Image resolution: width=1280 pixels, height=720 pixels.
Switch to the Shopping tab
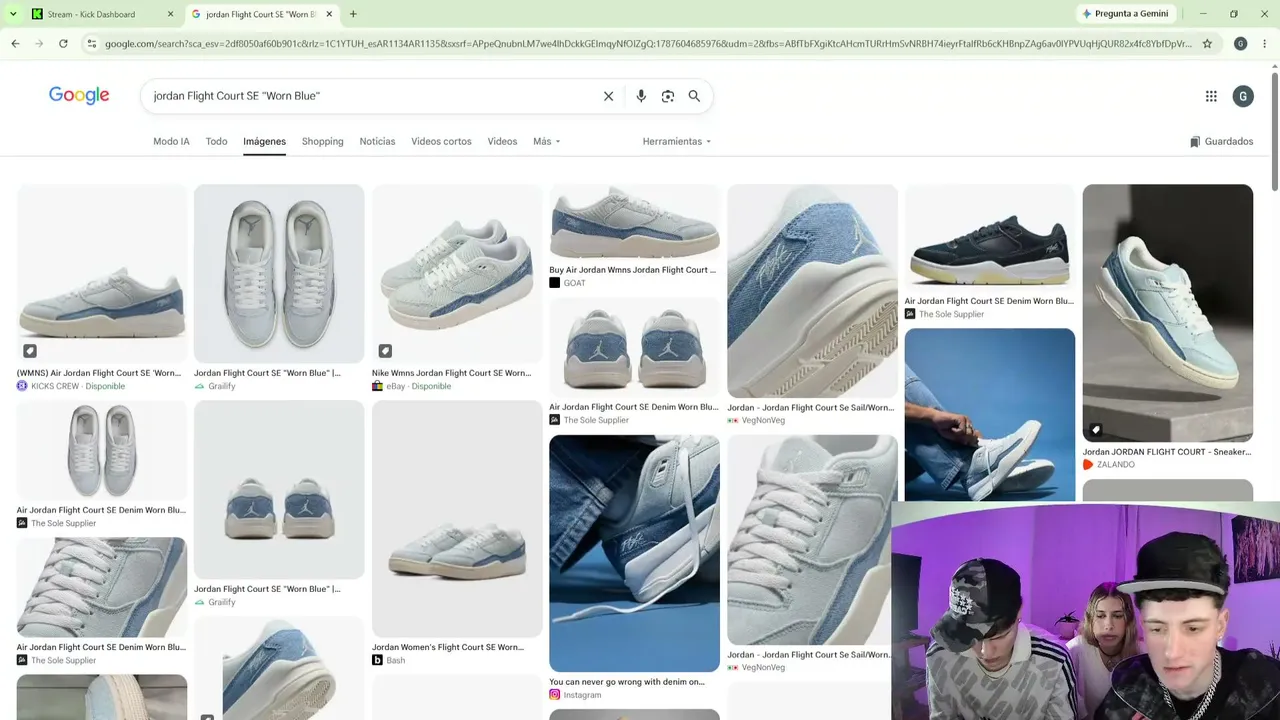click(x=322, y=142)
